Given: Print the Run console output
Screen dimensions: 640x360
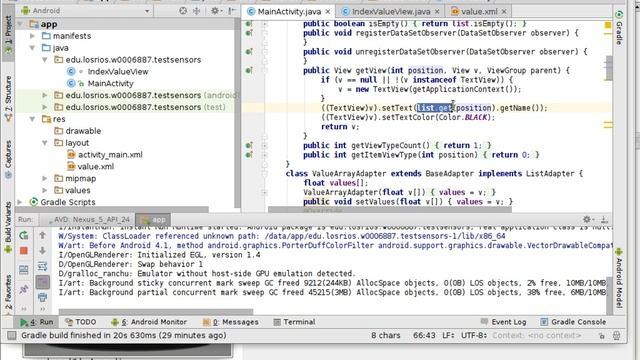Looking at the screenshot, I should pyautogui.click(x=42, y=297).
